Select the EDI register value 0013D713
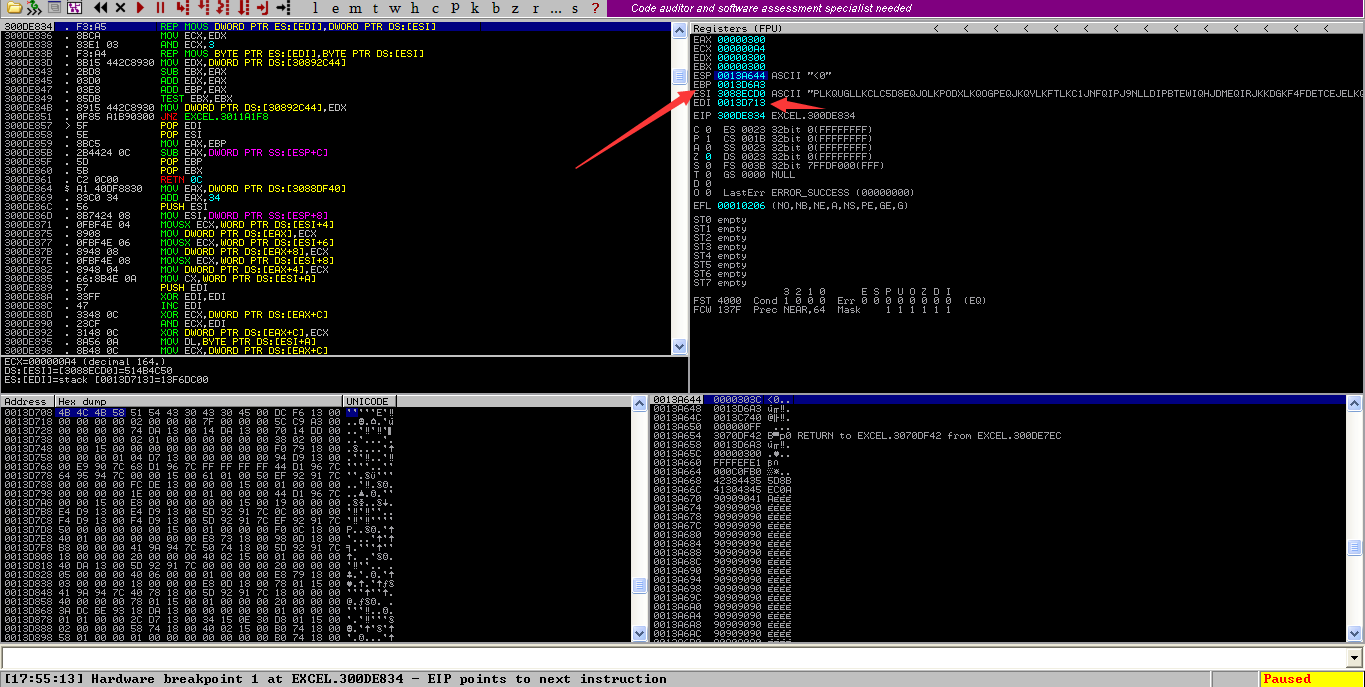This screenshot has width=1365, height=687. click(x=741, y=102)
